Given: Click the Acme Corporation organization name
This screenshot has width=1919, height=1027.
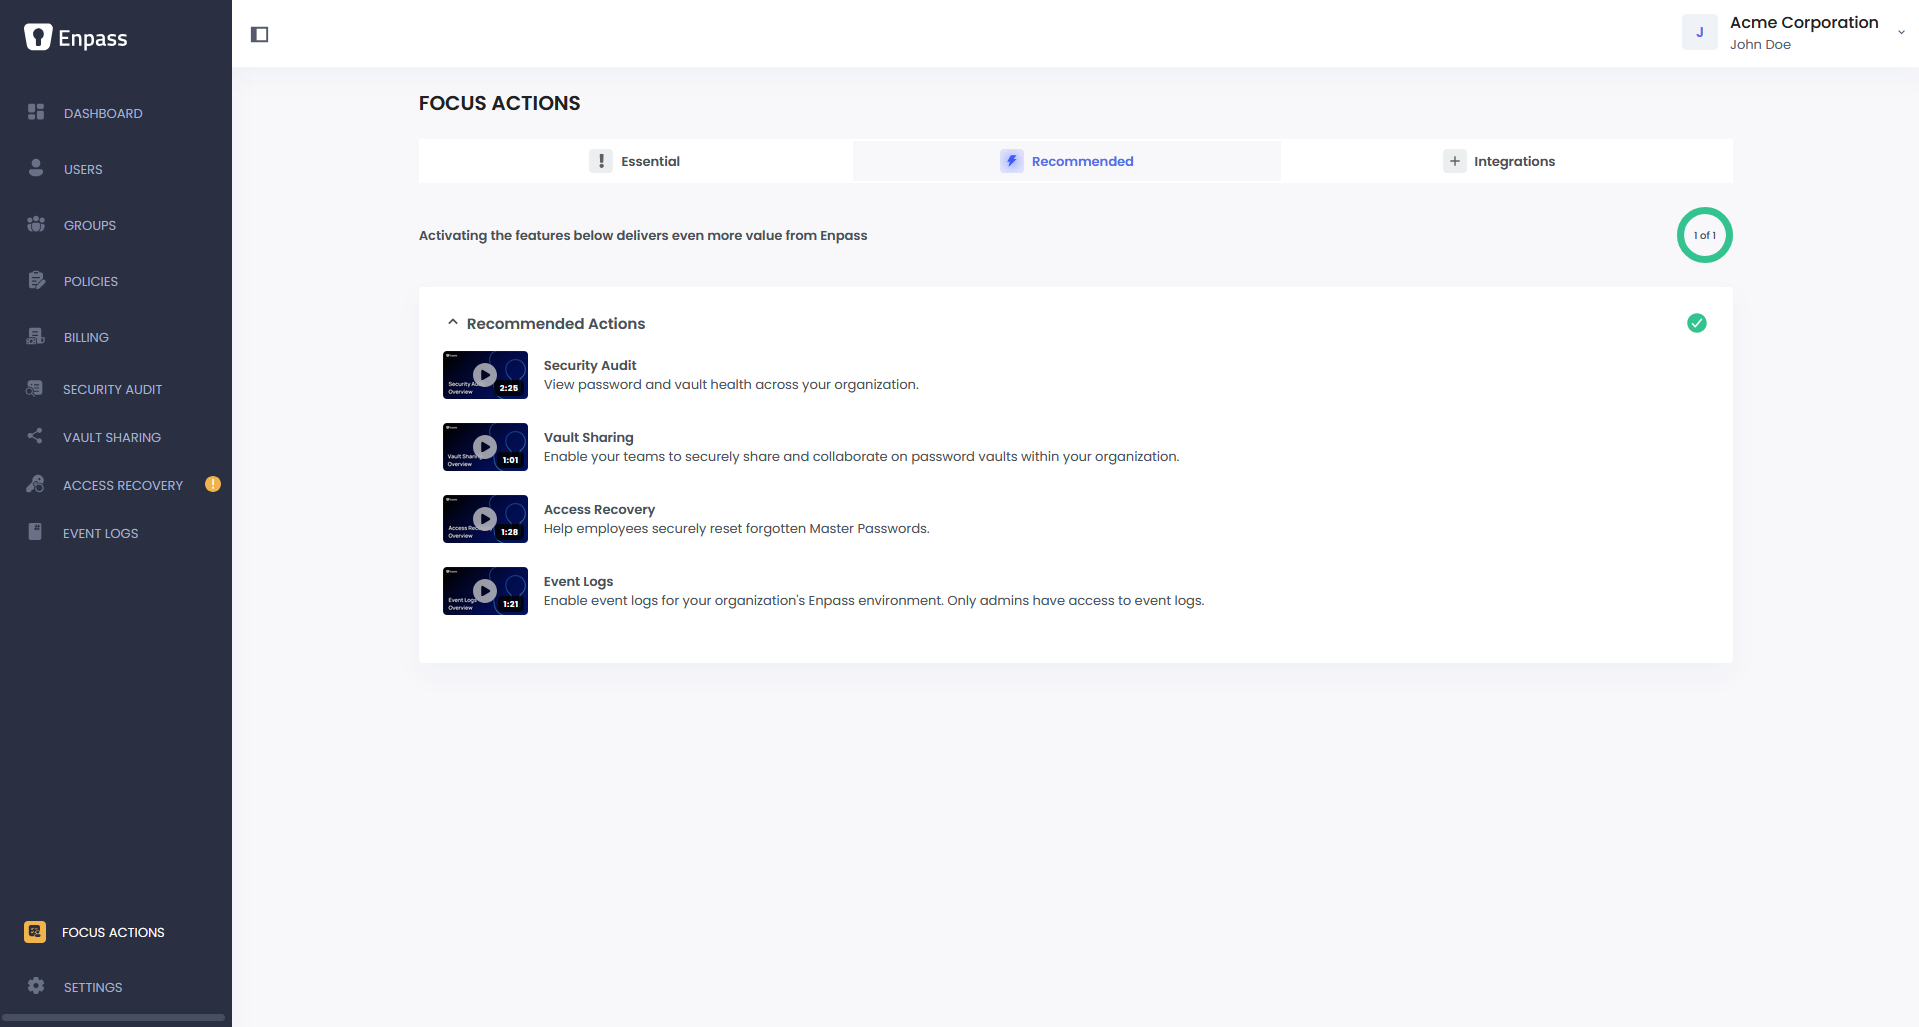Looking at the screenshot, I should (x=1804, y=23).
